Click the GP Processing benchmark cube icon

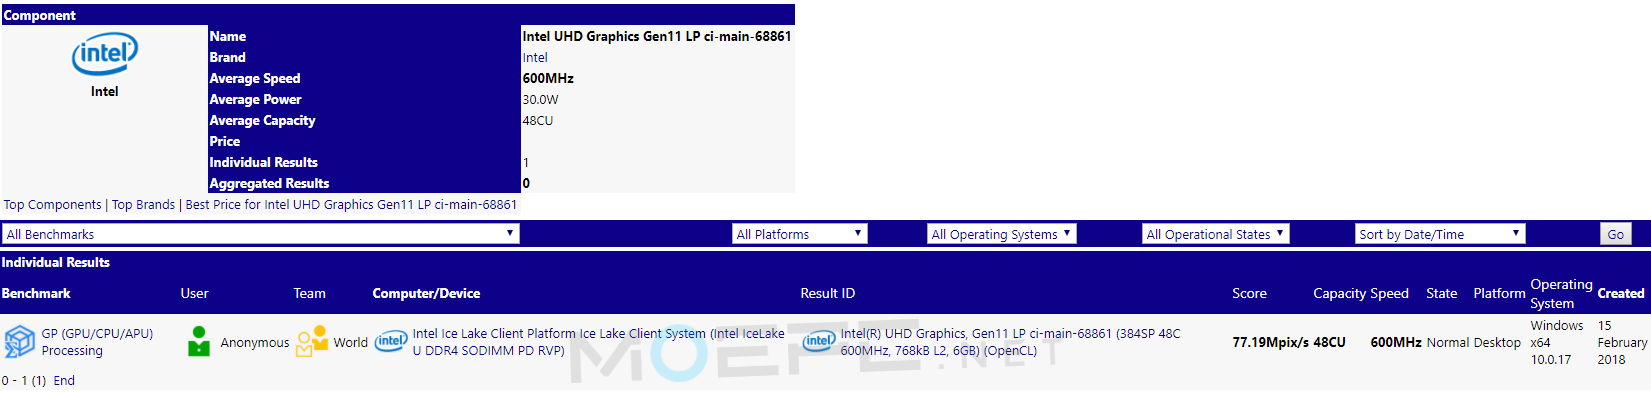[x=20, y=342]
